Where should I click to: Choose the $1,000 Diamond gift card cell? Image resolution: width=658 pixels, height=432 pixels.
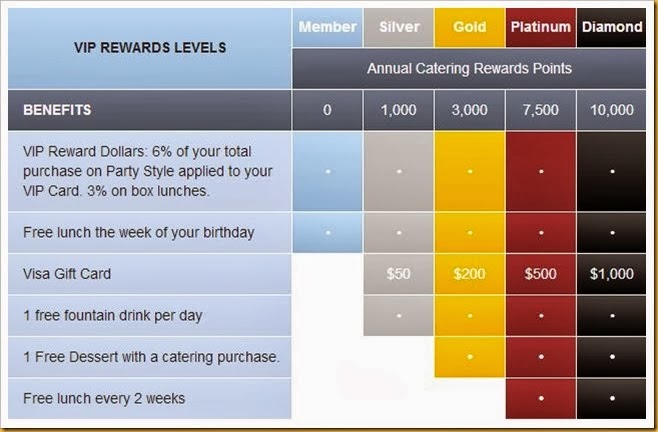(x=611, y=274)
